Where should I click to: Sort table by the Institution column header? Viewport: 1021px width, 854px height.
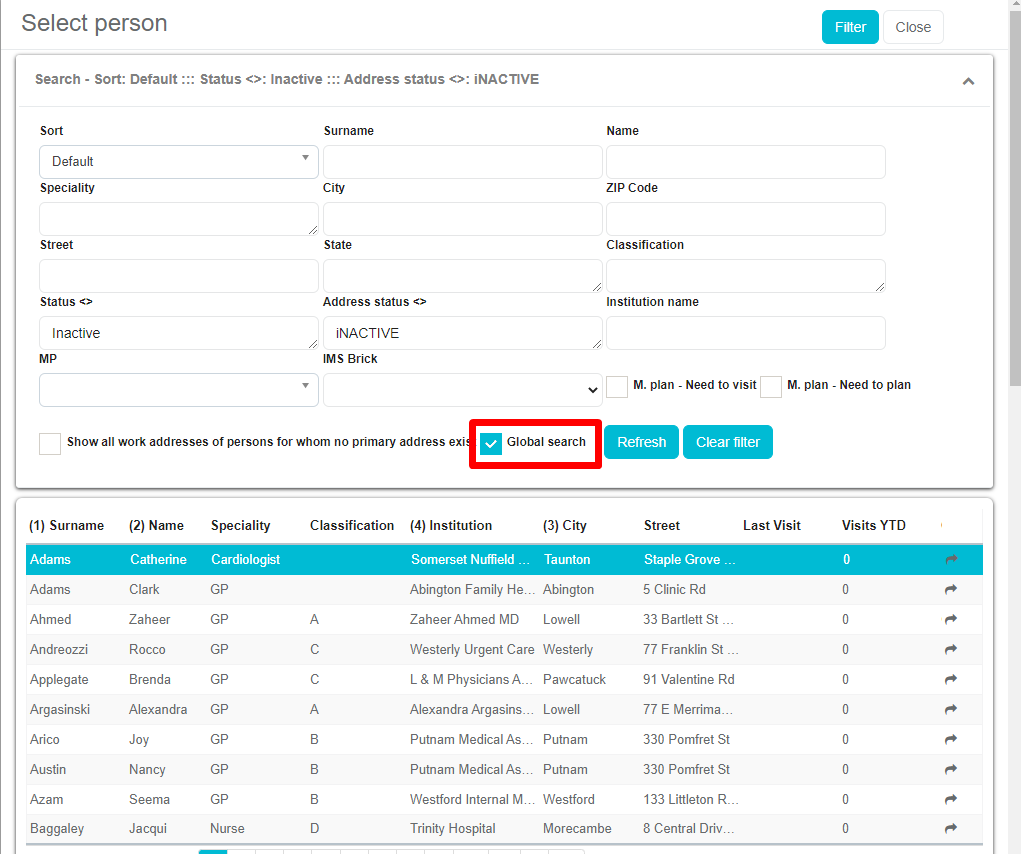coord(451,525)
